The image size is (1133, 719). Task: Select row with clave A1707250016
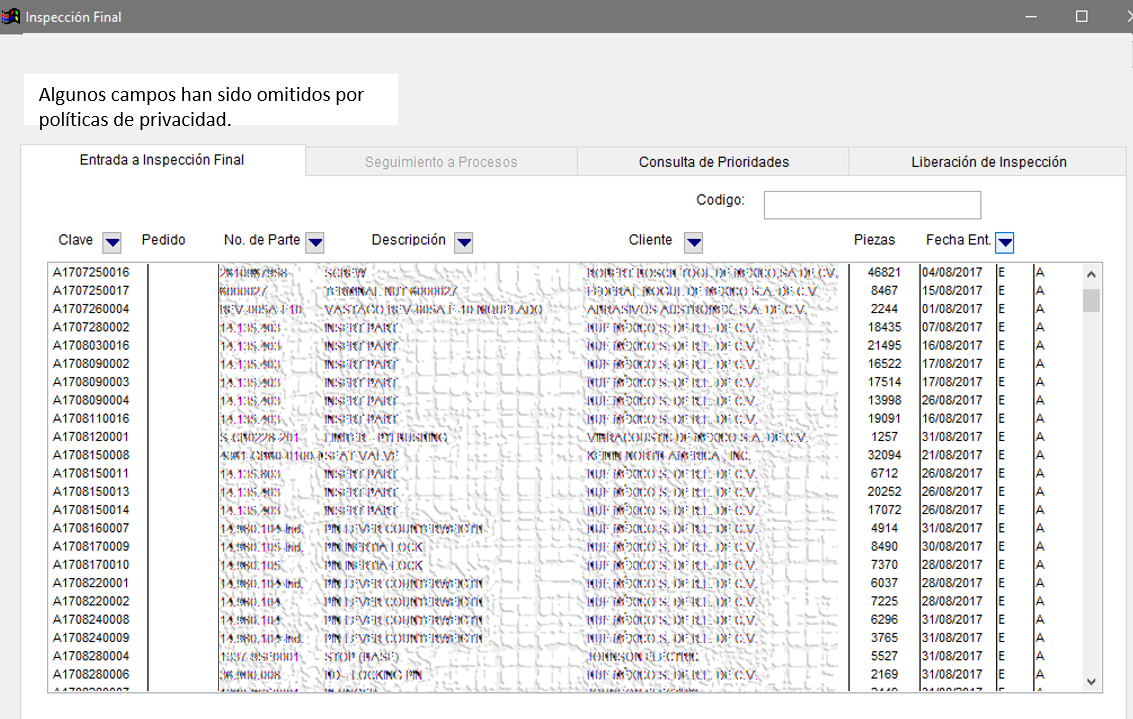click(91, 273)
